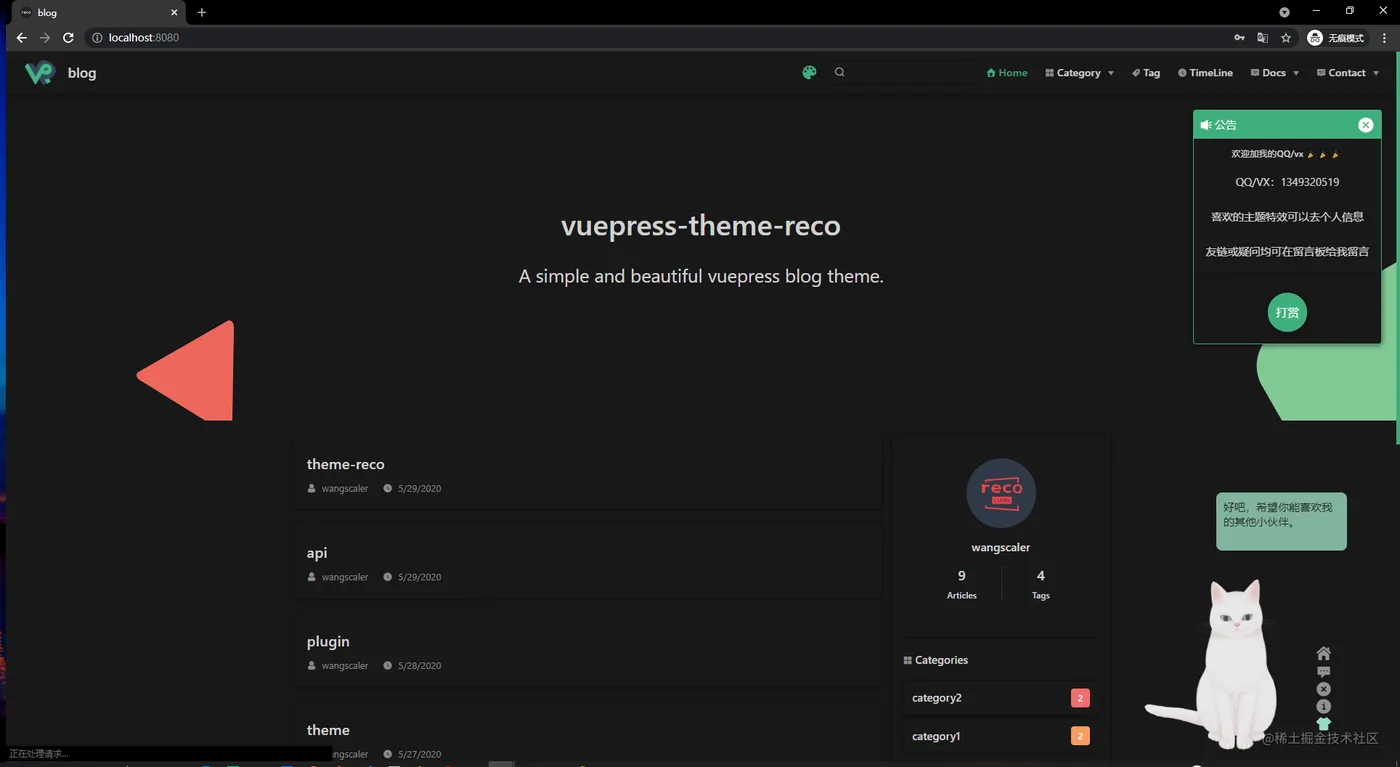Expand the Contact nav dropdown

coord(1348,73)
